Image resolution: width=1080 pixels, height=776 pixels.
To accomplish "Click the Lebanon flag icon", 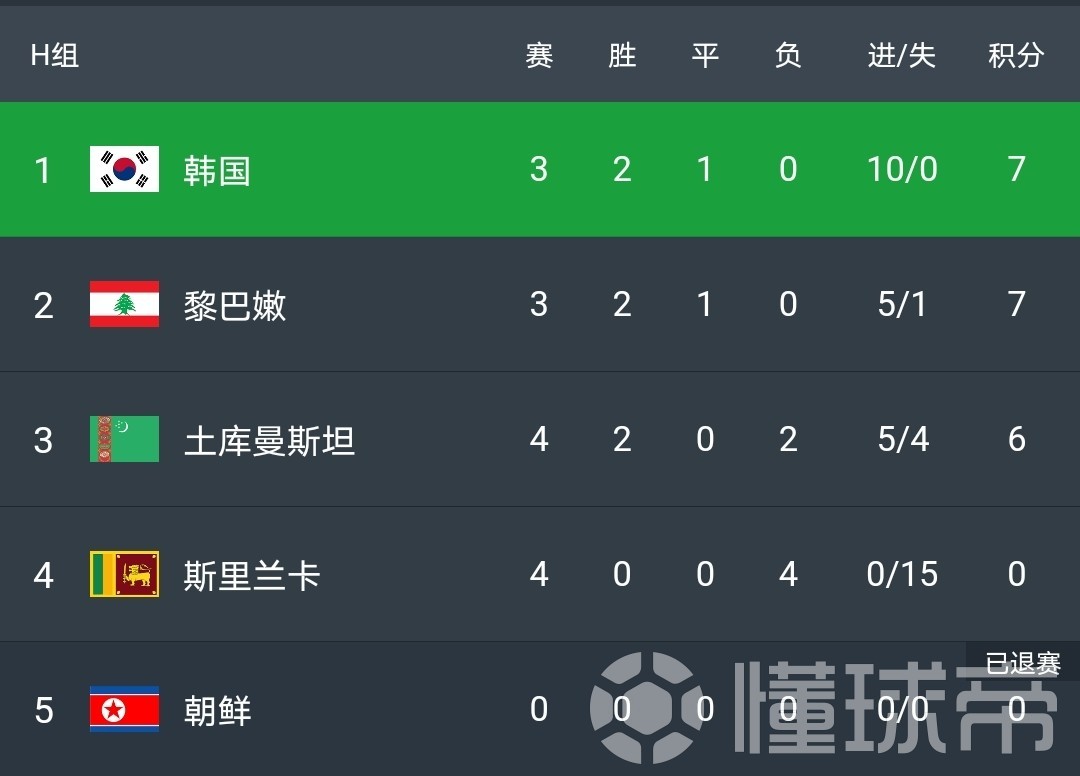I will tap(123, 305).
